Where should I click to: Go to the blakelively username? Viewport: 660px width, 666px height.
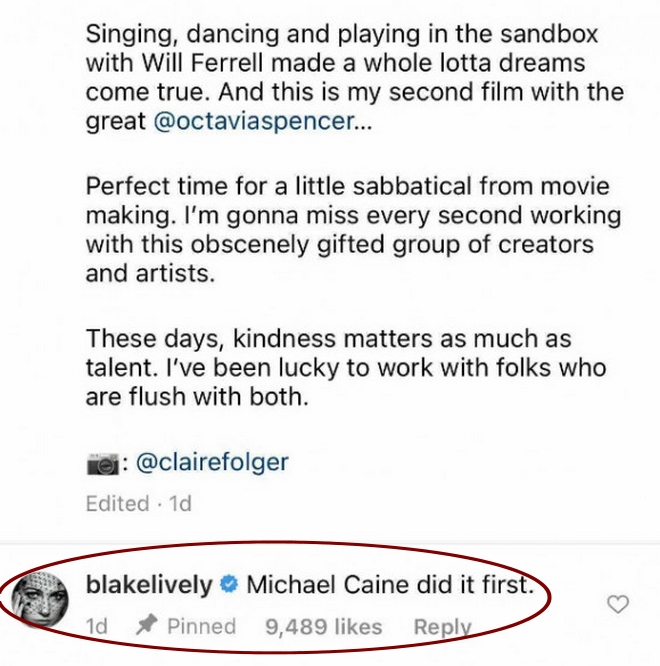(151, 584)
